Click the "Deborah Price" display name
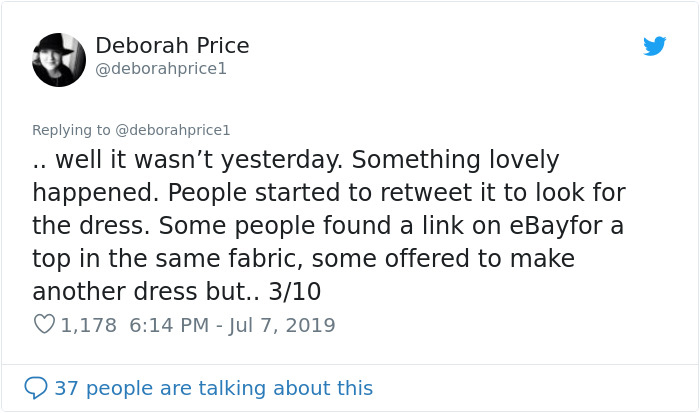700x413 pixels. pos(172,46)
